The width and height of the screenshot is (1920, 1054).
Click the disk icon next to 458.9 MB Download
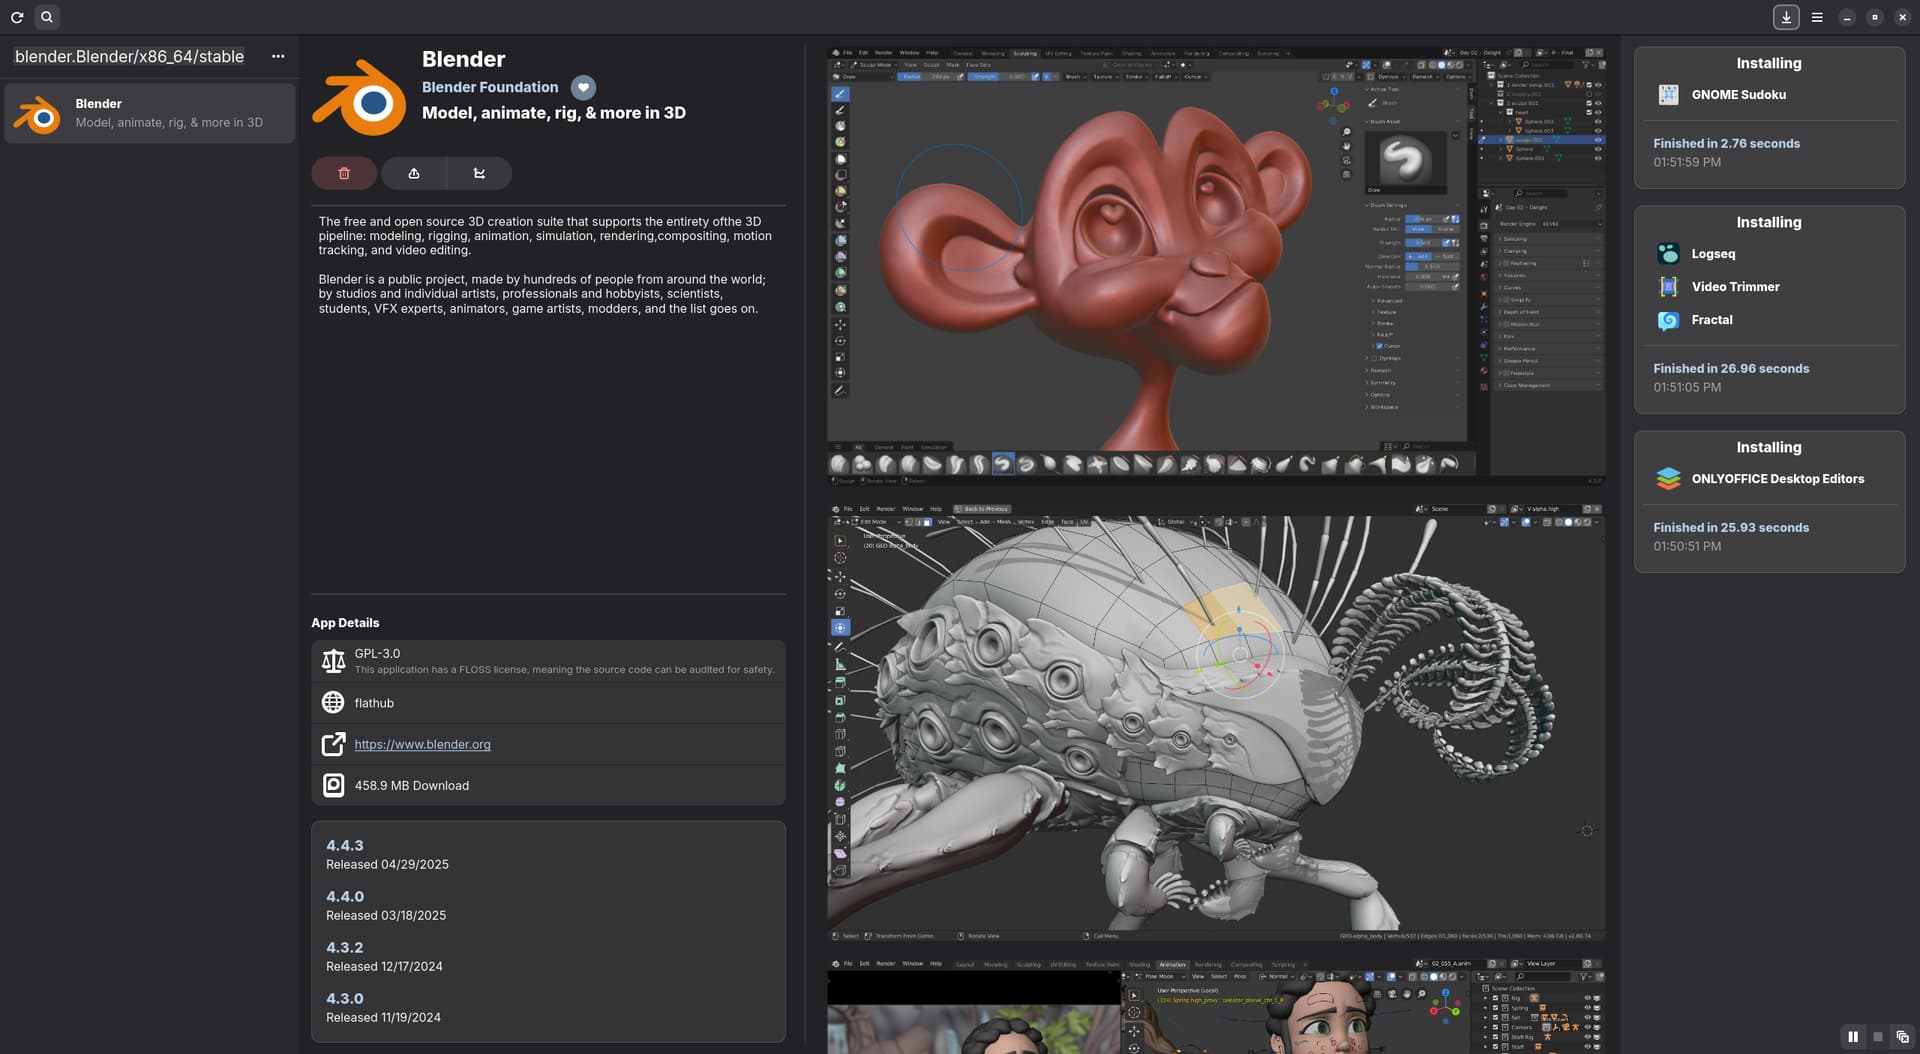coord(333,785)
